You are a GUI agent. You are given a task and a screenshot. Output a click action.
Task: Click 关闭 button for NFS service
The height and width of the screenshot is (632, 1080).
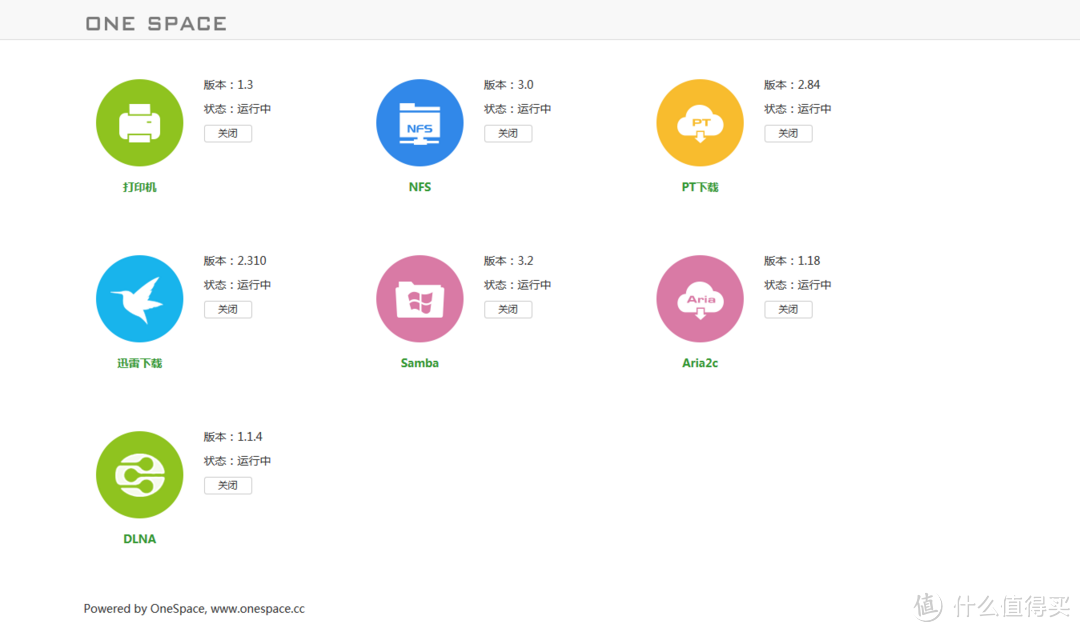[x=508, y=134]
